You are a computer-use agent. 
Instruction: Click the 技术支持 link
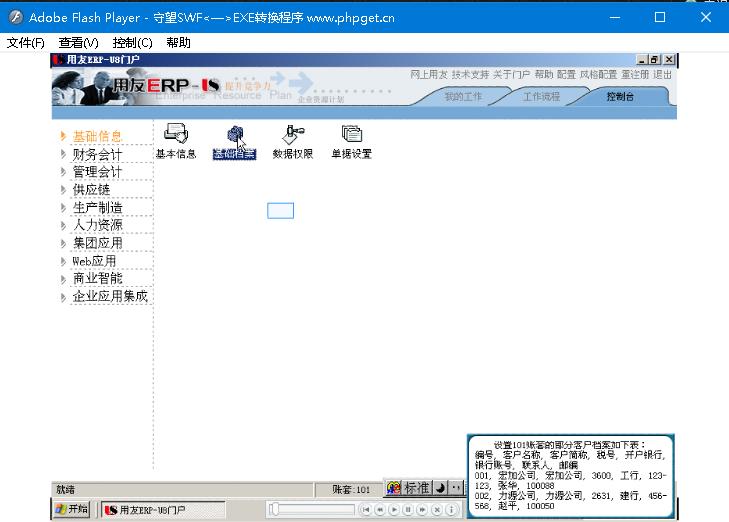tap(471, 74)
